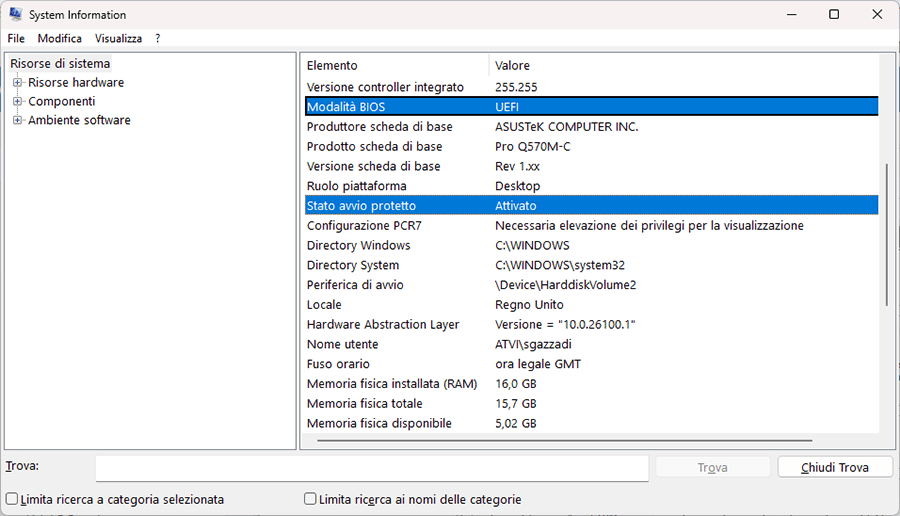Enable Limita ricerca a categoria selezionata
Viewport: 900px width, 516px height.
click(11, 499)
